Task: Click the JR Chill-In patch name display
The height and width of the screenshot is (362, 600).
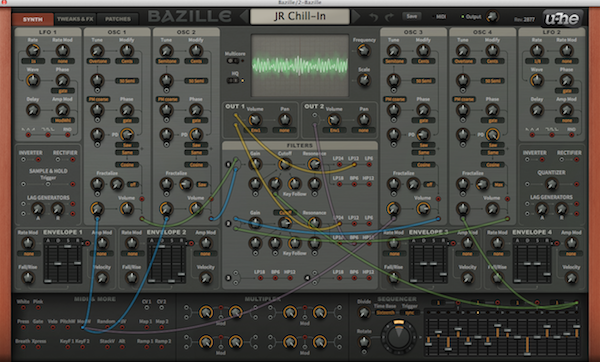Action: click(x=300, y=16)
